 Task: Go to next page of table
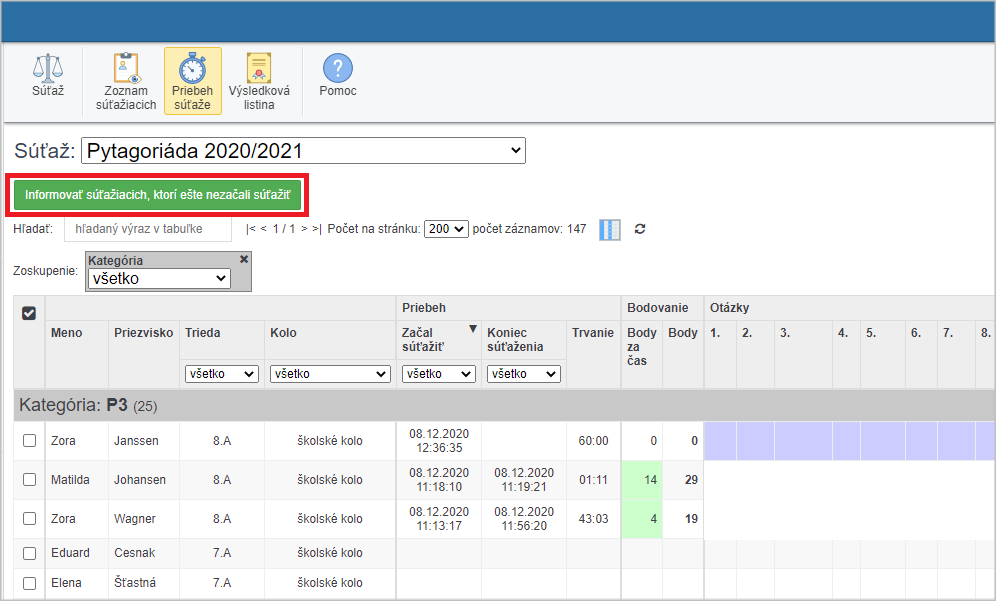304,229
